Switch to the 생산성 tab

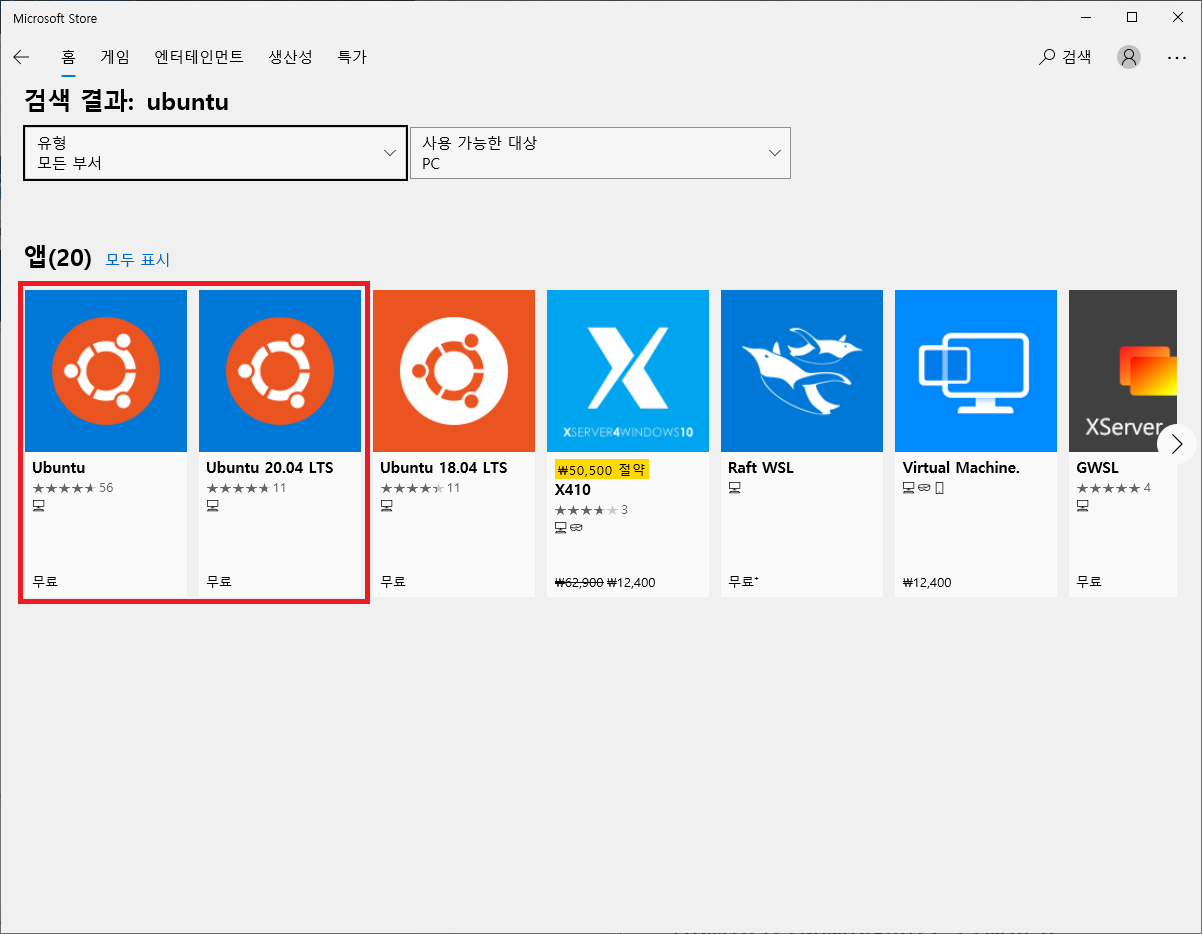click(290, 57)
